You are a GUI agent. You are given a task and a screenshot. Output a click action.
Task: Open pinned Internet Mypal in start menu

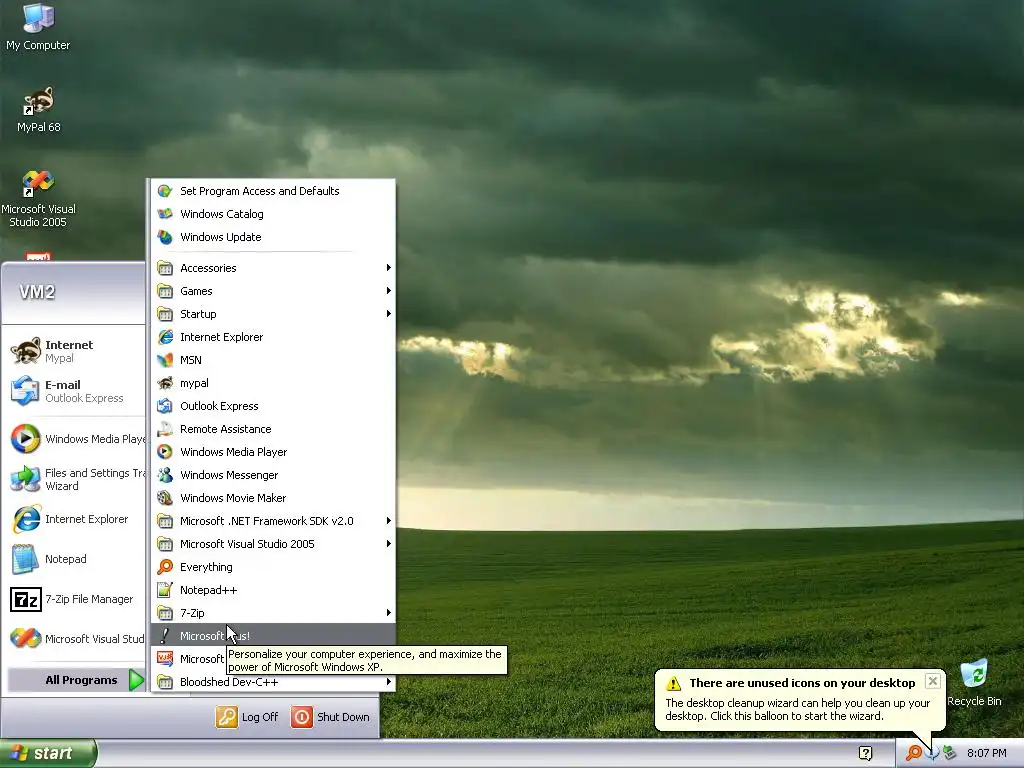(74, 351)
